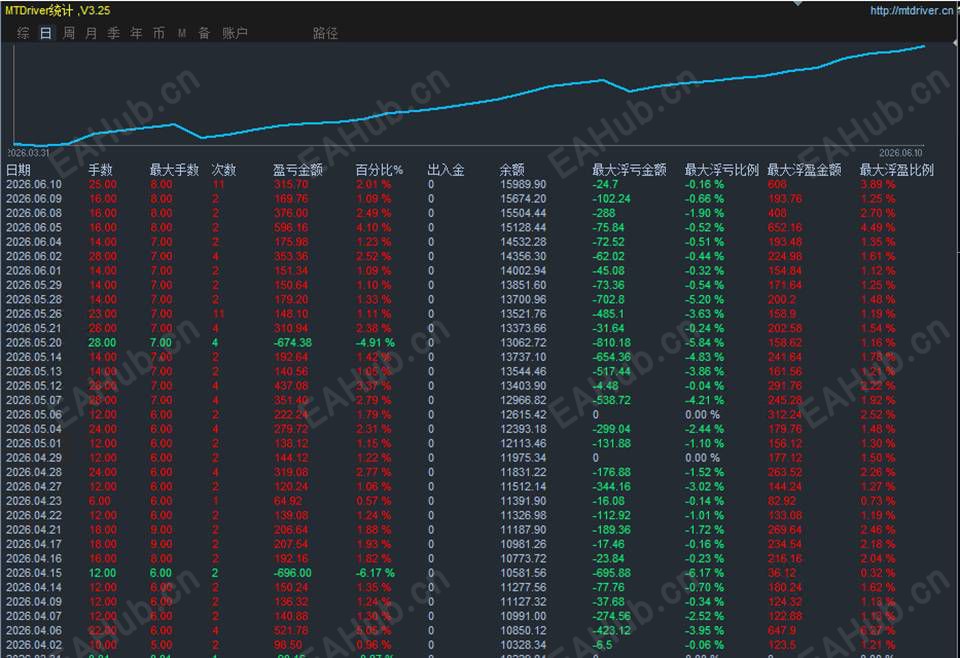This screenshot has width=960, height=658.
Task: Click floating profit ratio 4.49 %
Action: (x=877, y=228)
